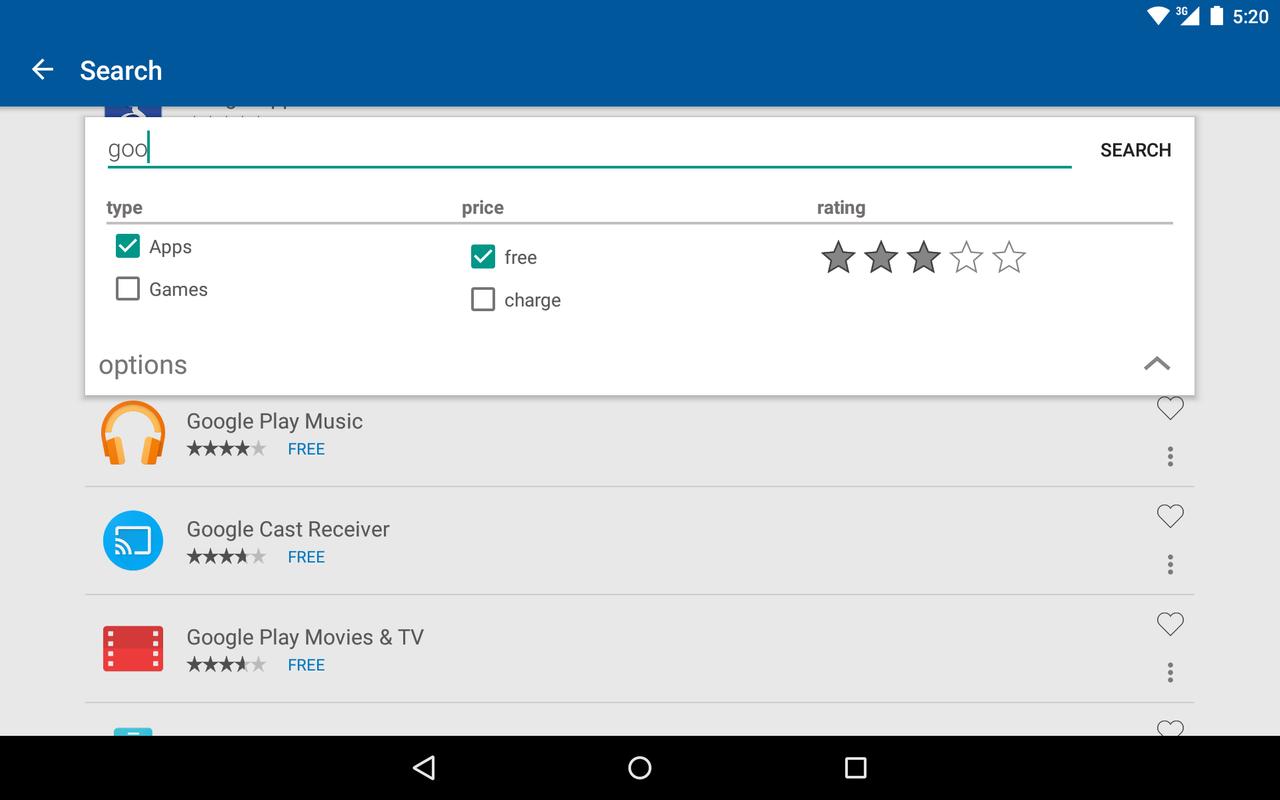1280x800 pixels.
Task: Open more options for Google Play Movies & TV
Action: (x=1170, y=673)
